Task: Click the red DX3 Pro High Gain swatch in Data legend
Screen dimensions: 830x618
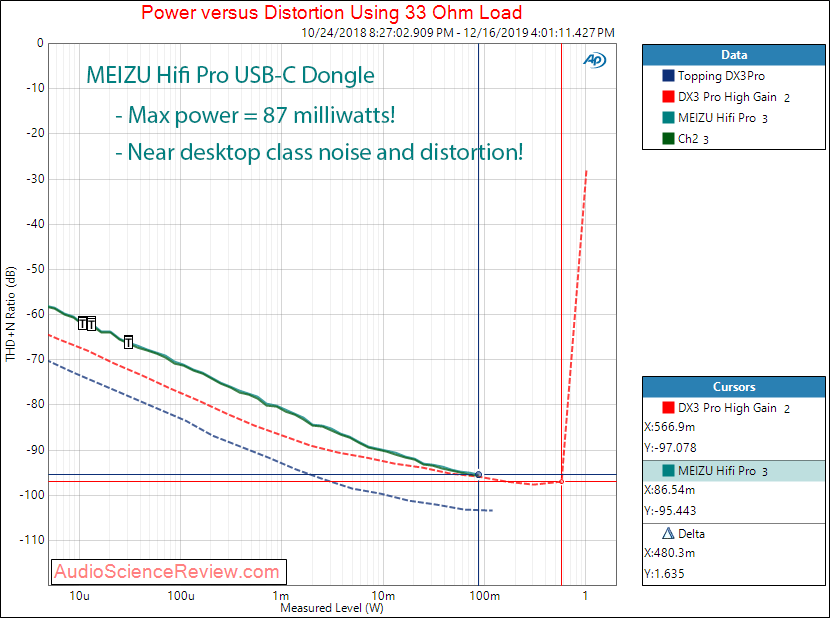Action: click(x=668, y=97)
